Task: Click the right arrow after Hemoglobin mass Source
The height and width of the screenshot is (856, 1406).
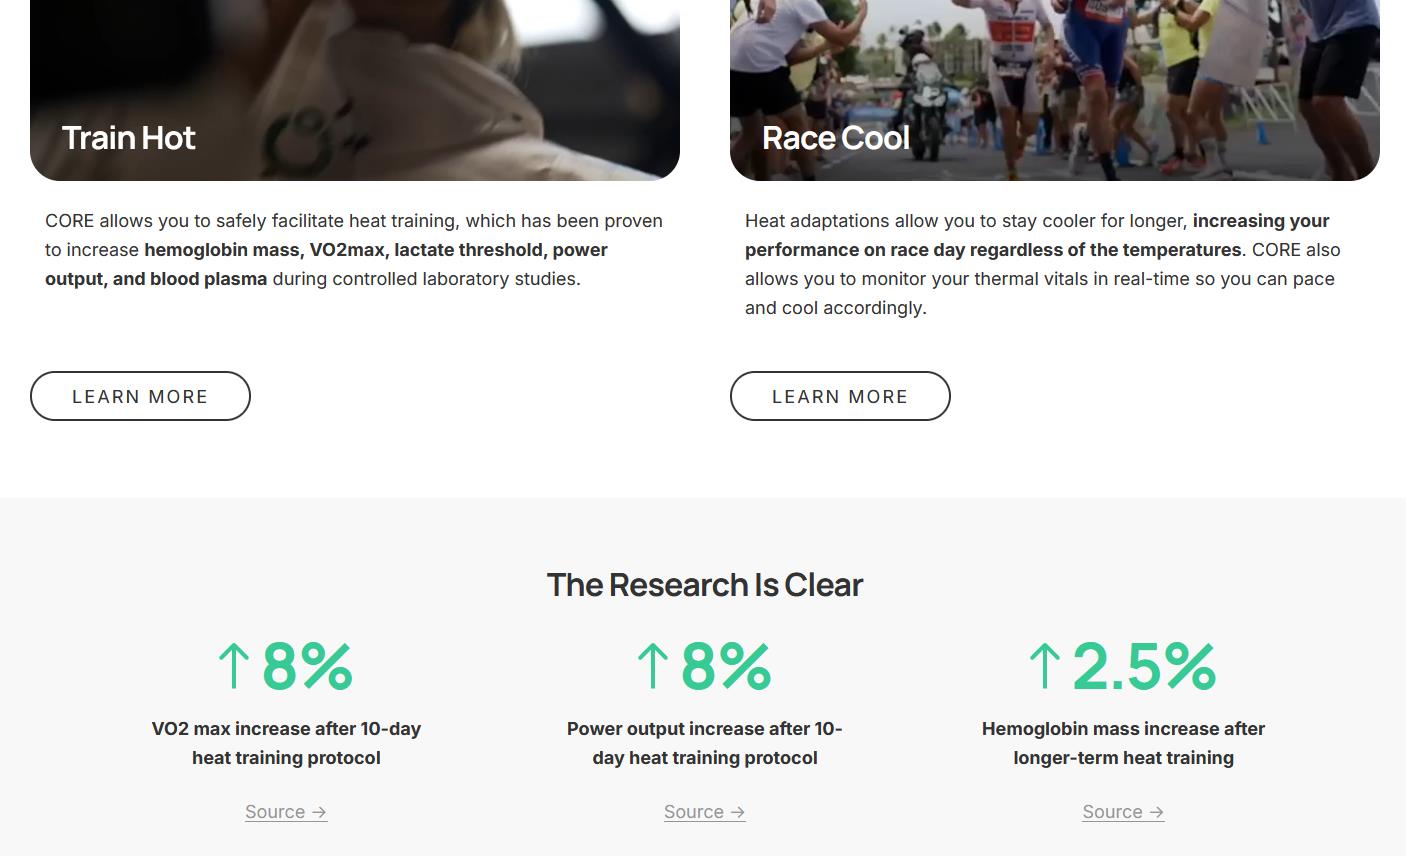Action: pyautogui.click(x=1156, y=813)
